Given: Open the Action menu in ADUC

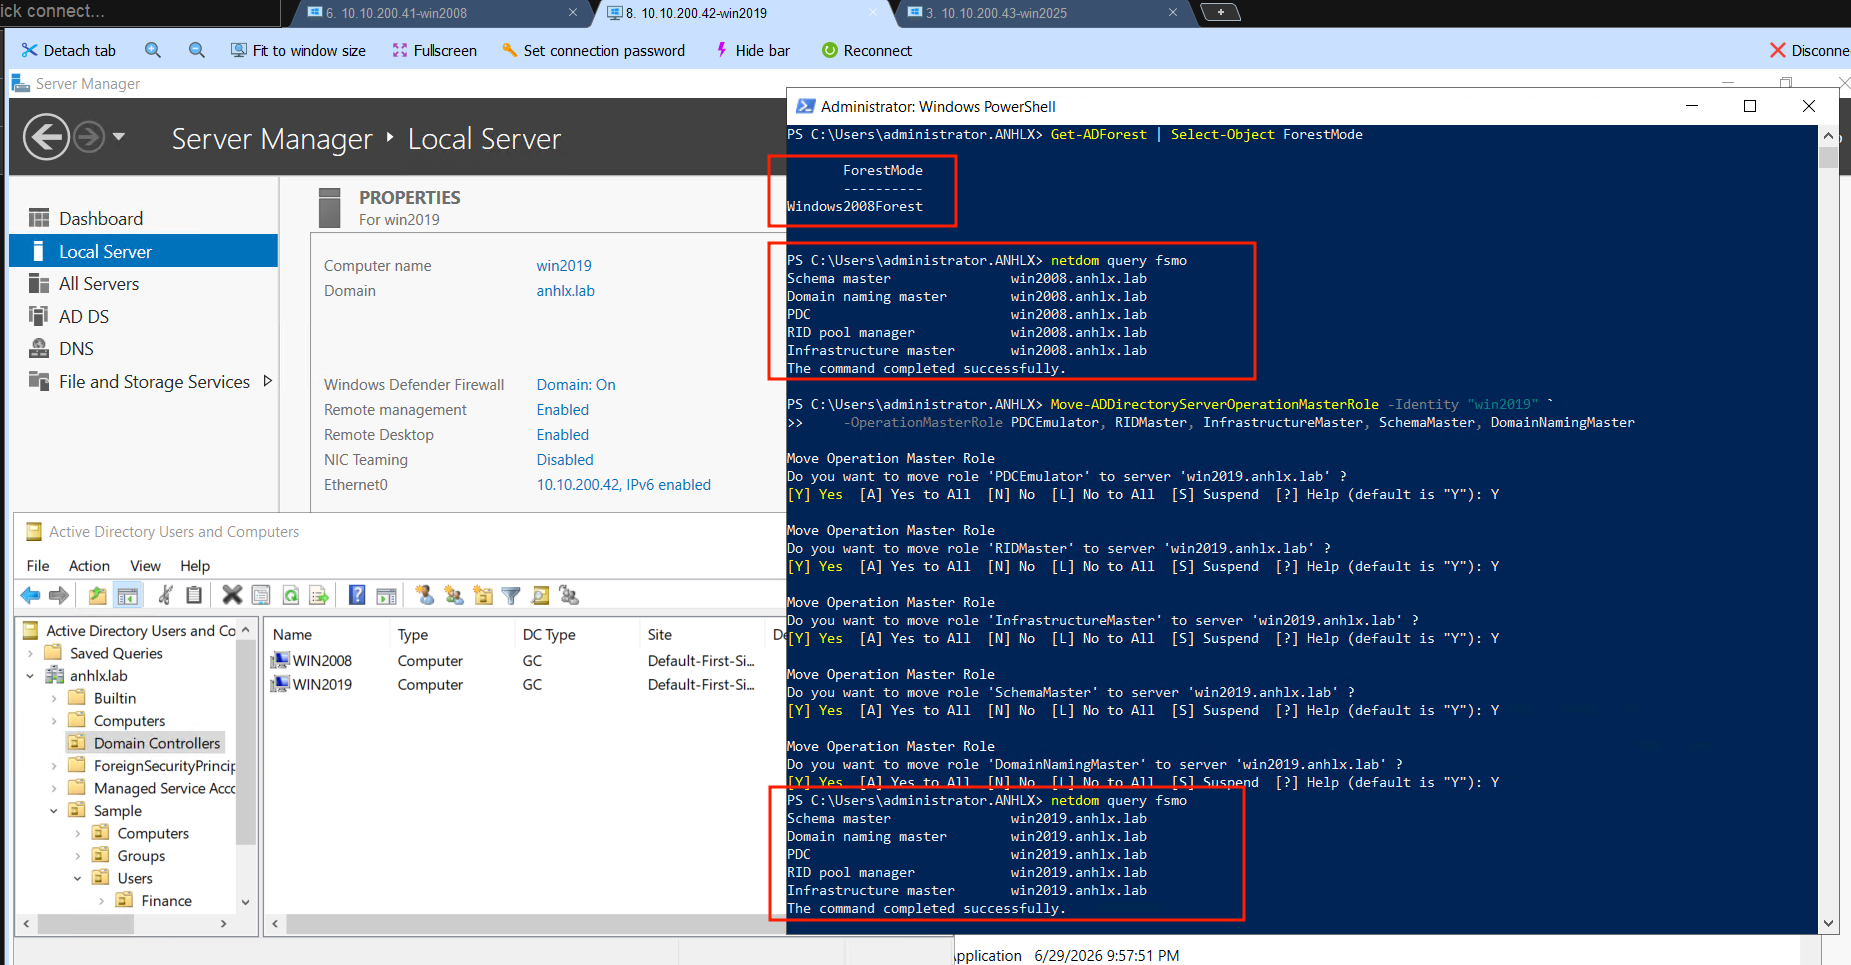Looking at the screenshot, I should click(x=89, y=566).
